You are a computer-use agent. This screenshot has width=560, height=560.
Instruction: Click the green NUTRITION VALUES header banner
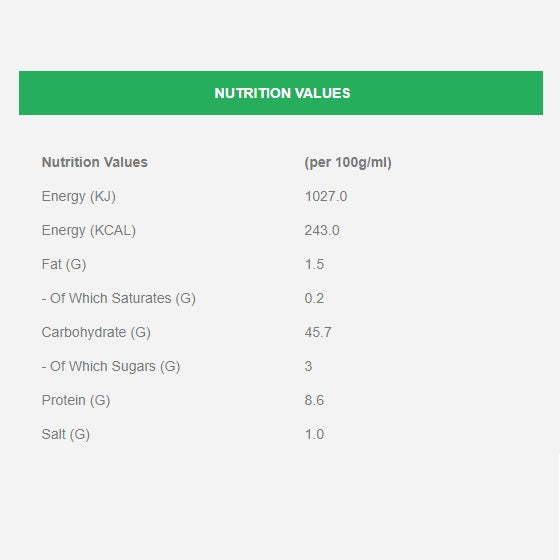(281, 93)
